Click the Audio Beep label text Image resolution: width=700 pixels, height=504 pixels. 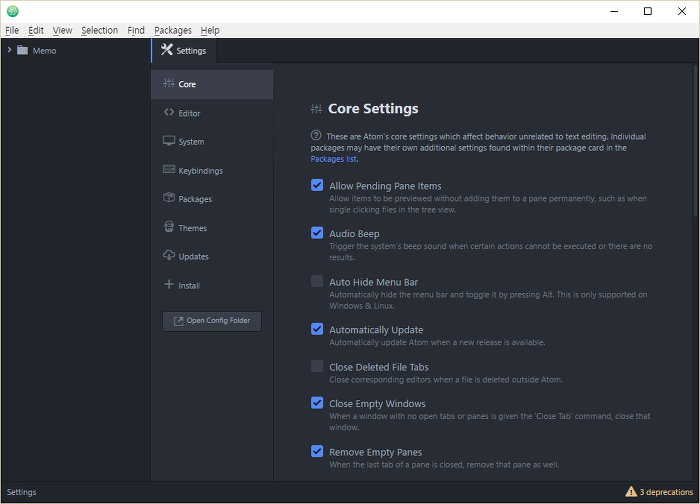click(x=354, y=233)
